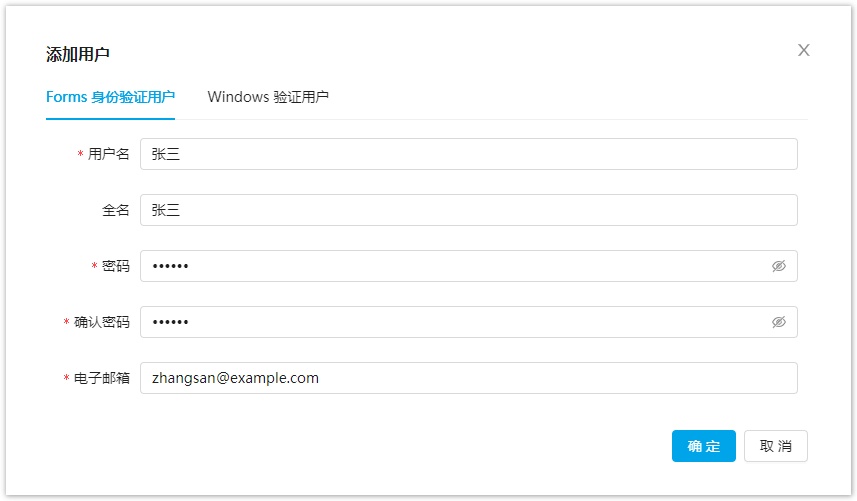Screen dimensions: 857x501
Task: Click the red asterisk beside 电子邮箱
Action: [x=66, y=378]
